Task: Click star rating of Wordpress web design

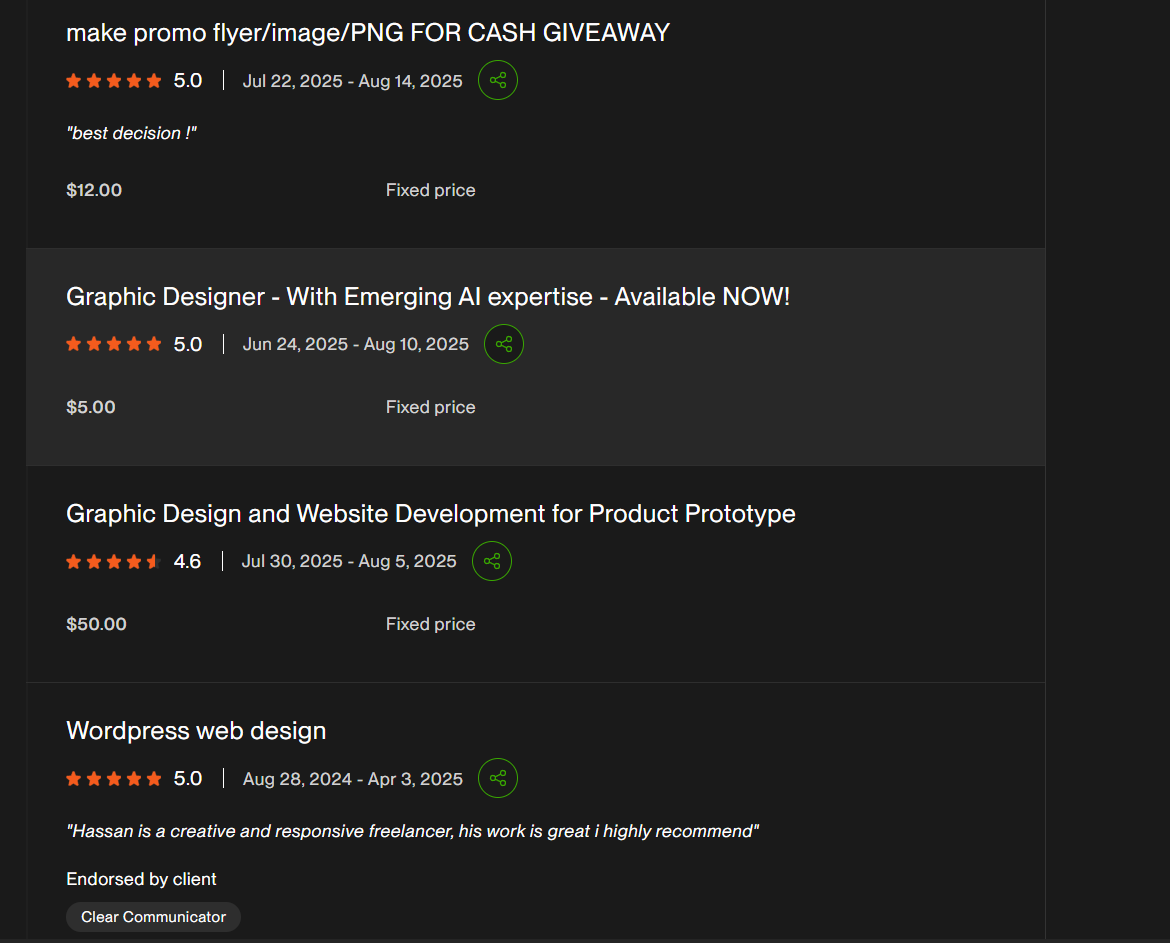Action: coord(113,779)
